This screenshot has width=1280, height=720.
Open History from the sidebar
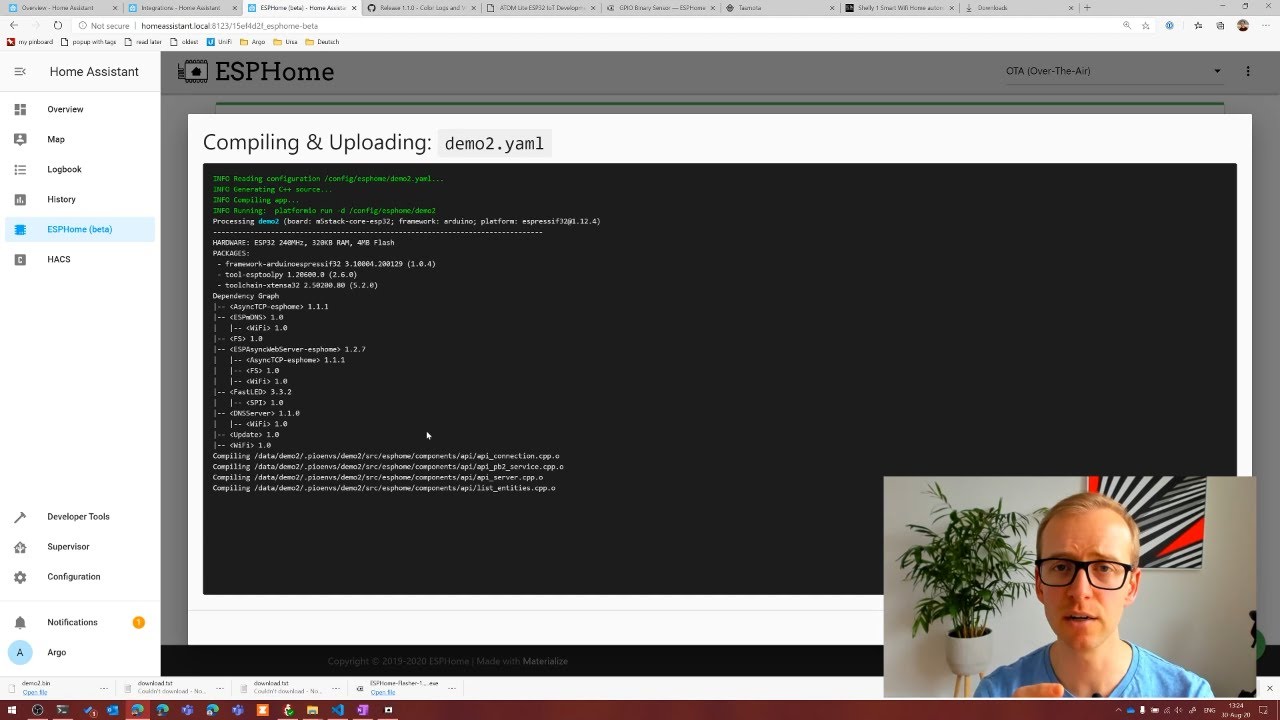(x=80, y=199)
